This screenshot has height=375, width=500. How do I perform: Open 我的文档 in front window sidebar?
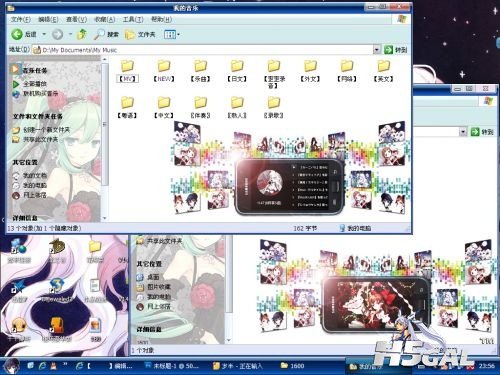[35, 175]
